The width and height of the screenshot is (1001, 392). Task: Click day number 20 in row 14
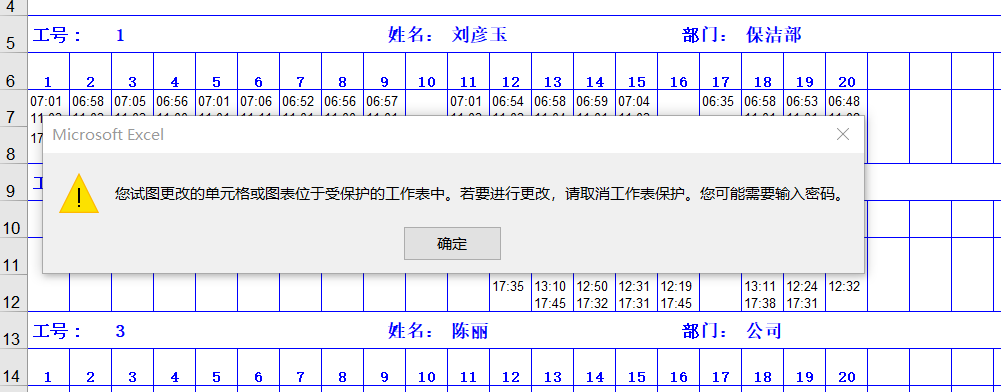847,377
